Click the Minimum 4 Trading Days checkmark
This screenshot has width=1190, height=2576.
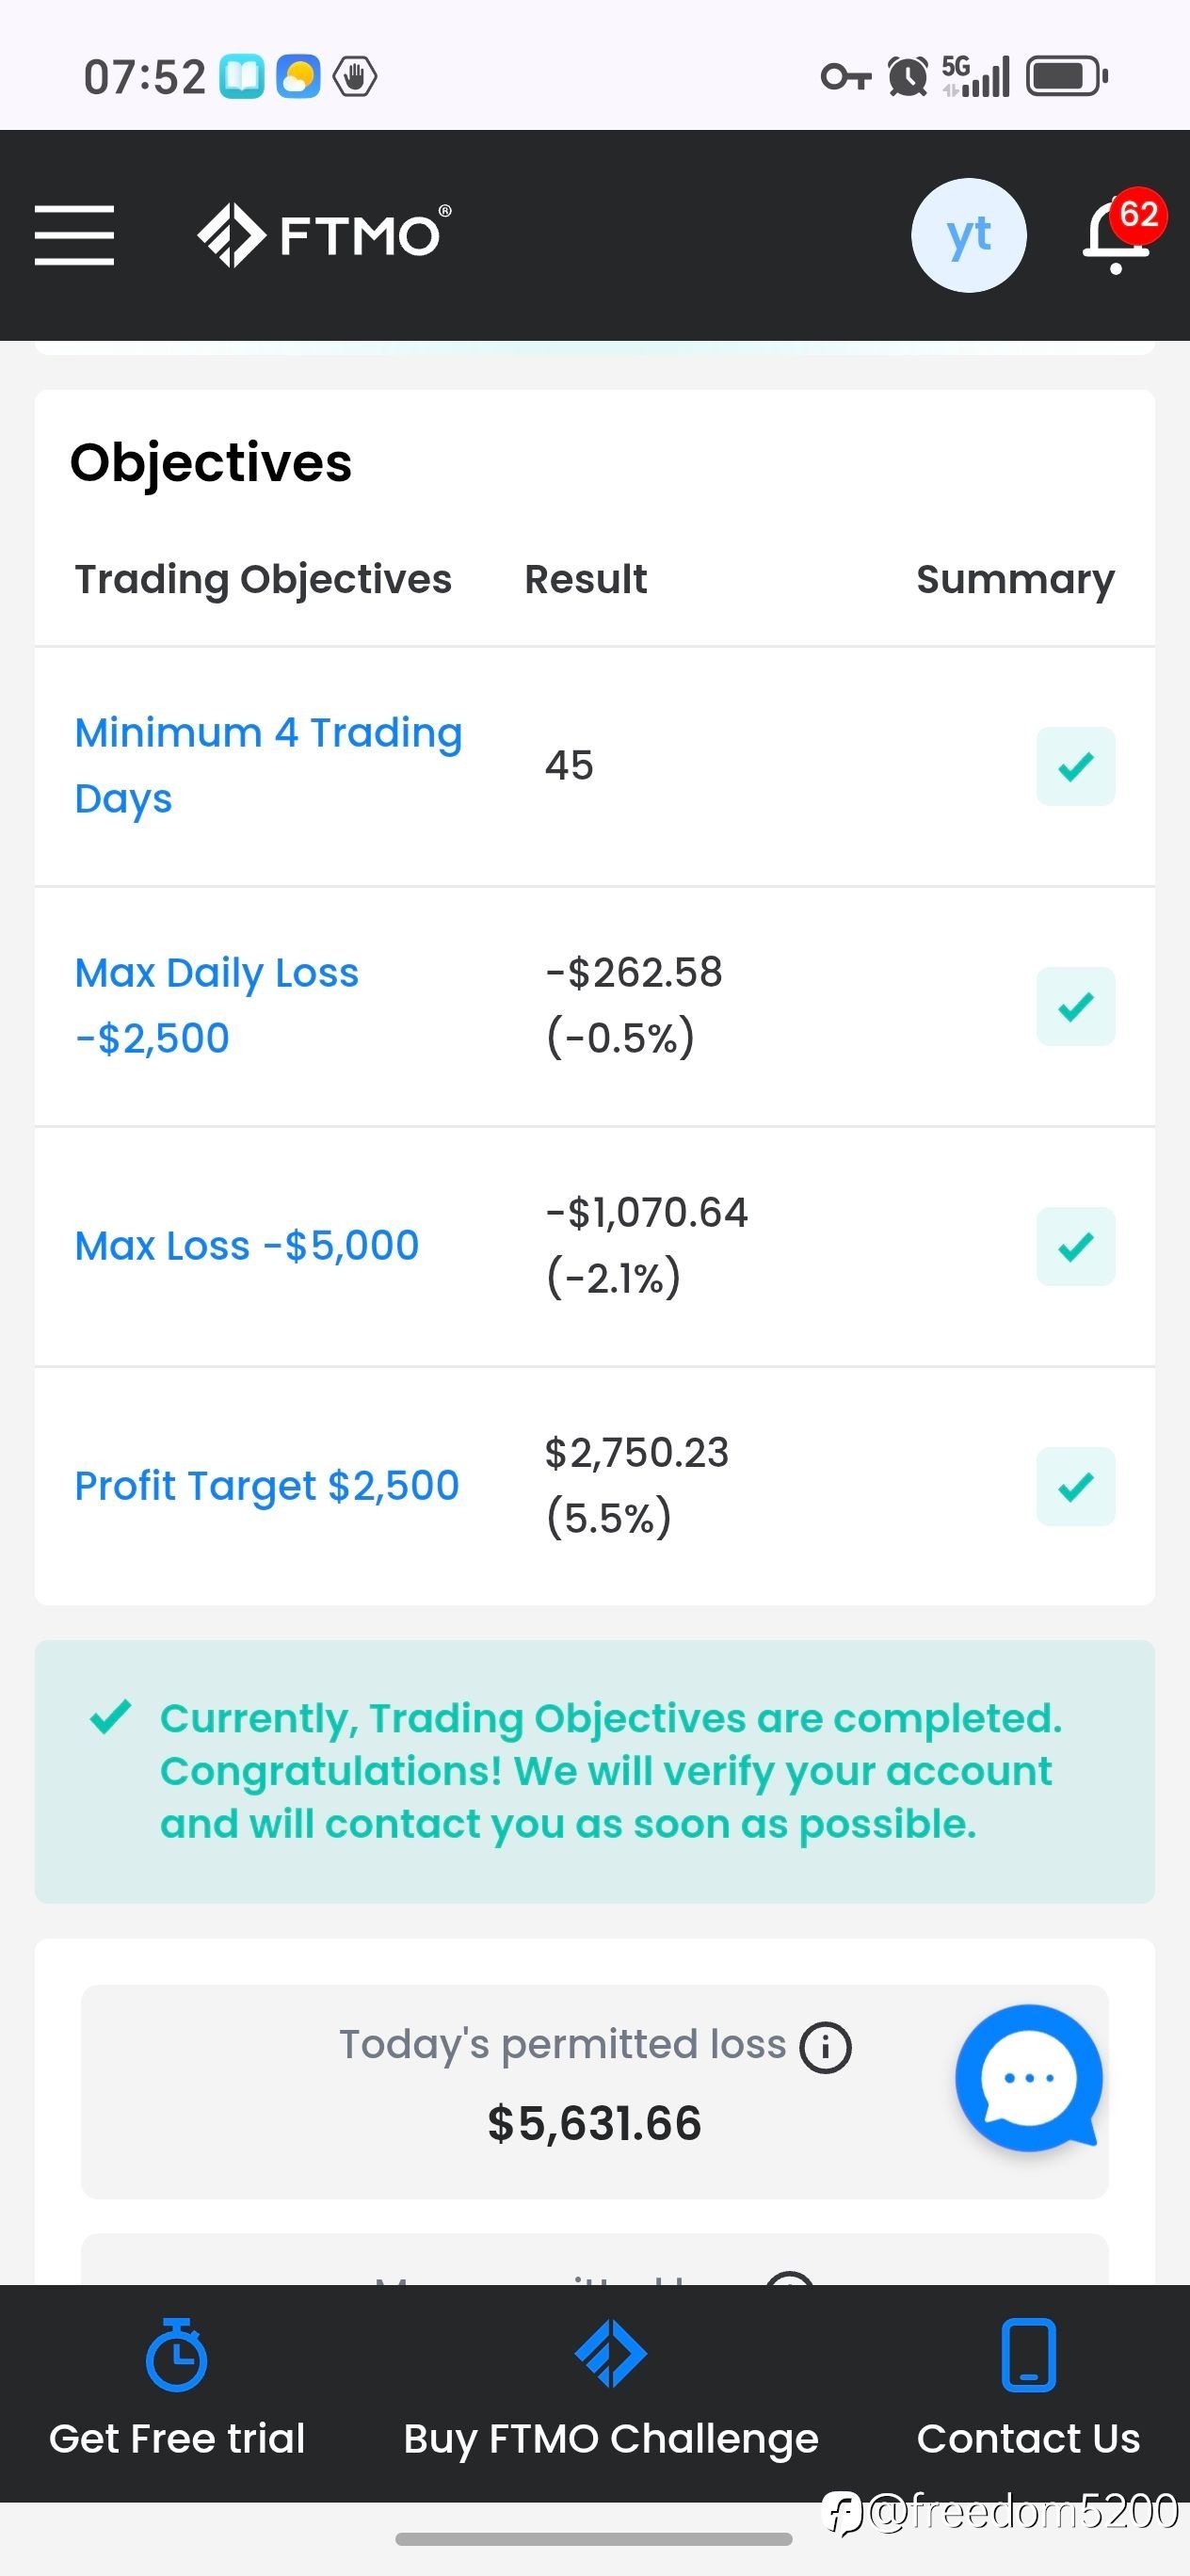click(x=1075, y=766)
